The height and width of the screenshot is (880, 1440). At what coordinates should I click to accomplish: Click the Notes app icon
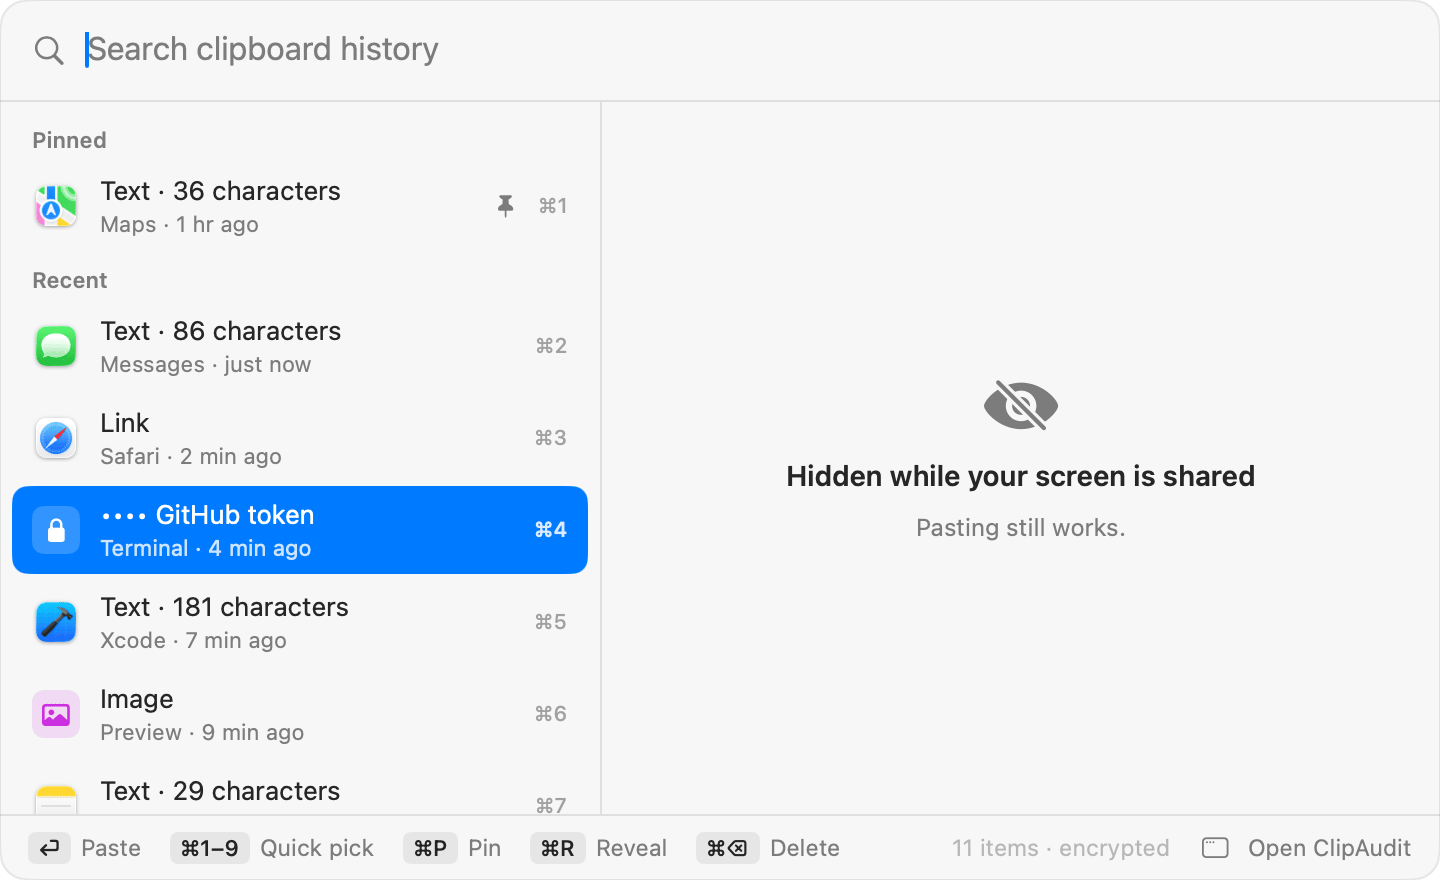pos(56,799)
